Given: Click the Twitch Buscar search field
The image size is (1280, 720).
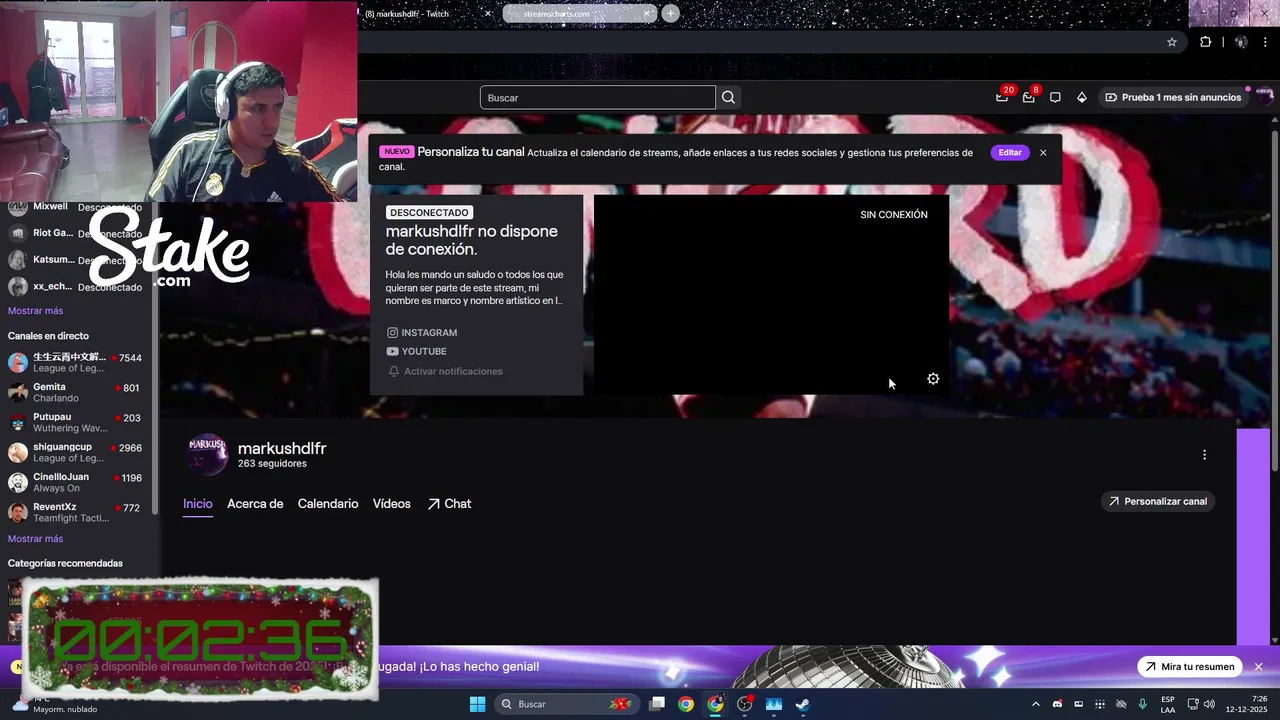Looking at the screenshot, I should coord(597,97).
